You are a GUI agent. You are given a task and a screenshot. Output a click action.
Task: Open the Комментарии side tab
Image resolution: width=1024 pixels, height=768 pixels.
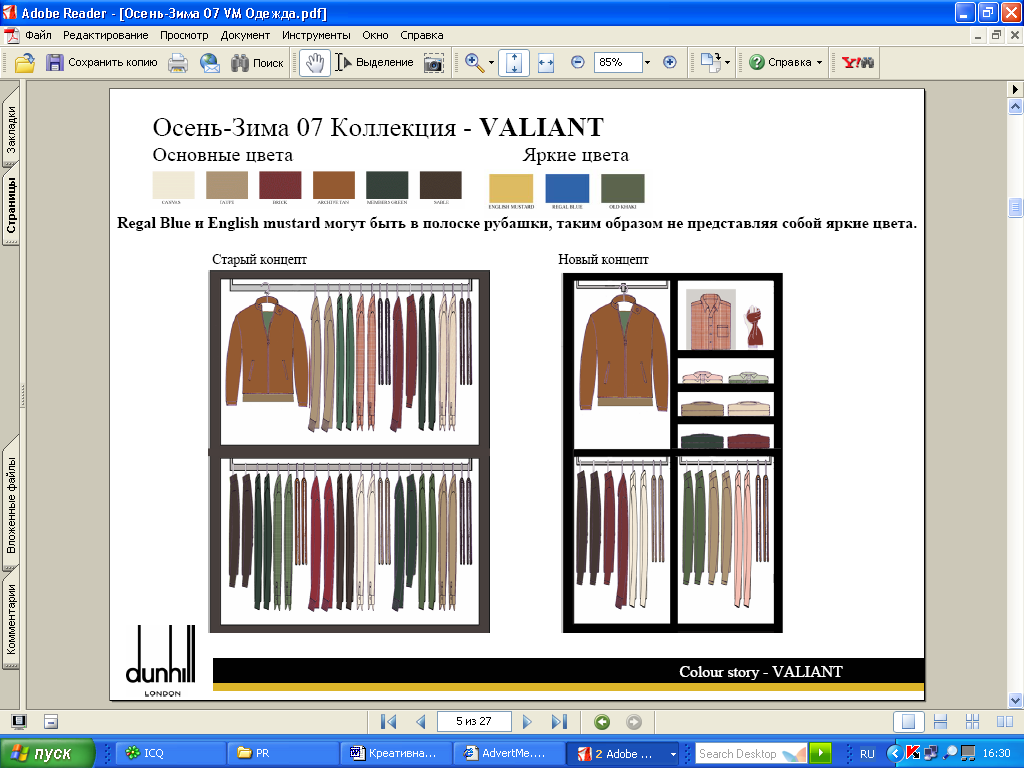(x=11, y=619)
